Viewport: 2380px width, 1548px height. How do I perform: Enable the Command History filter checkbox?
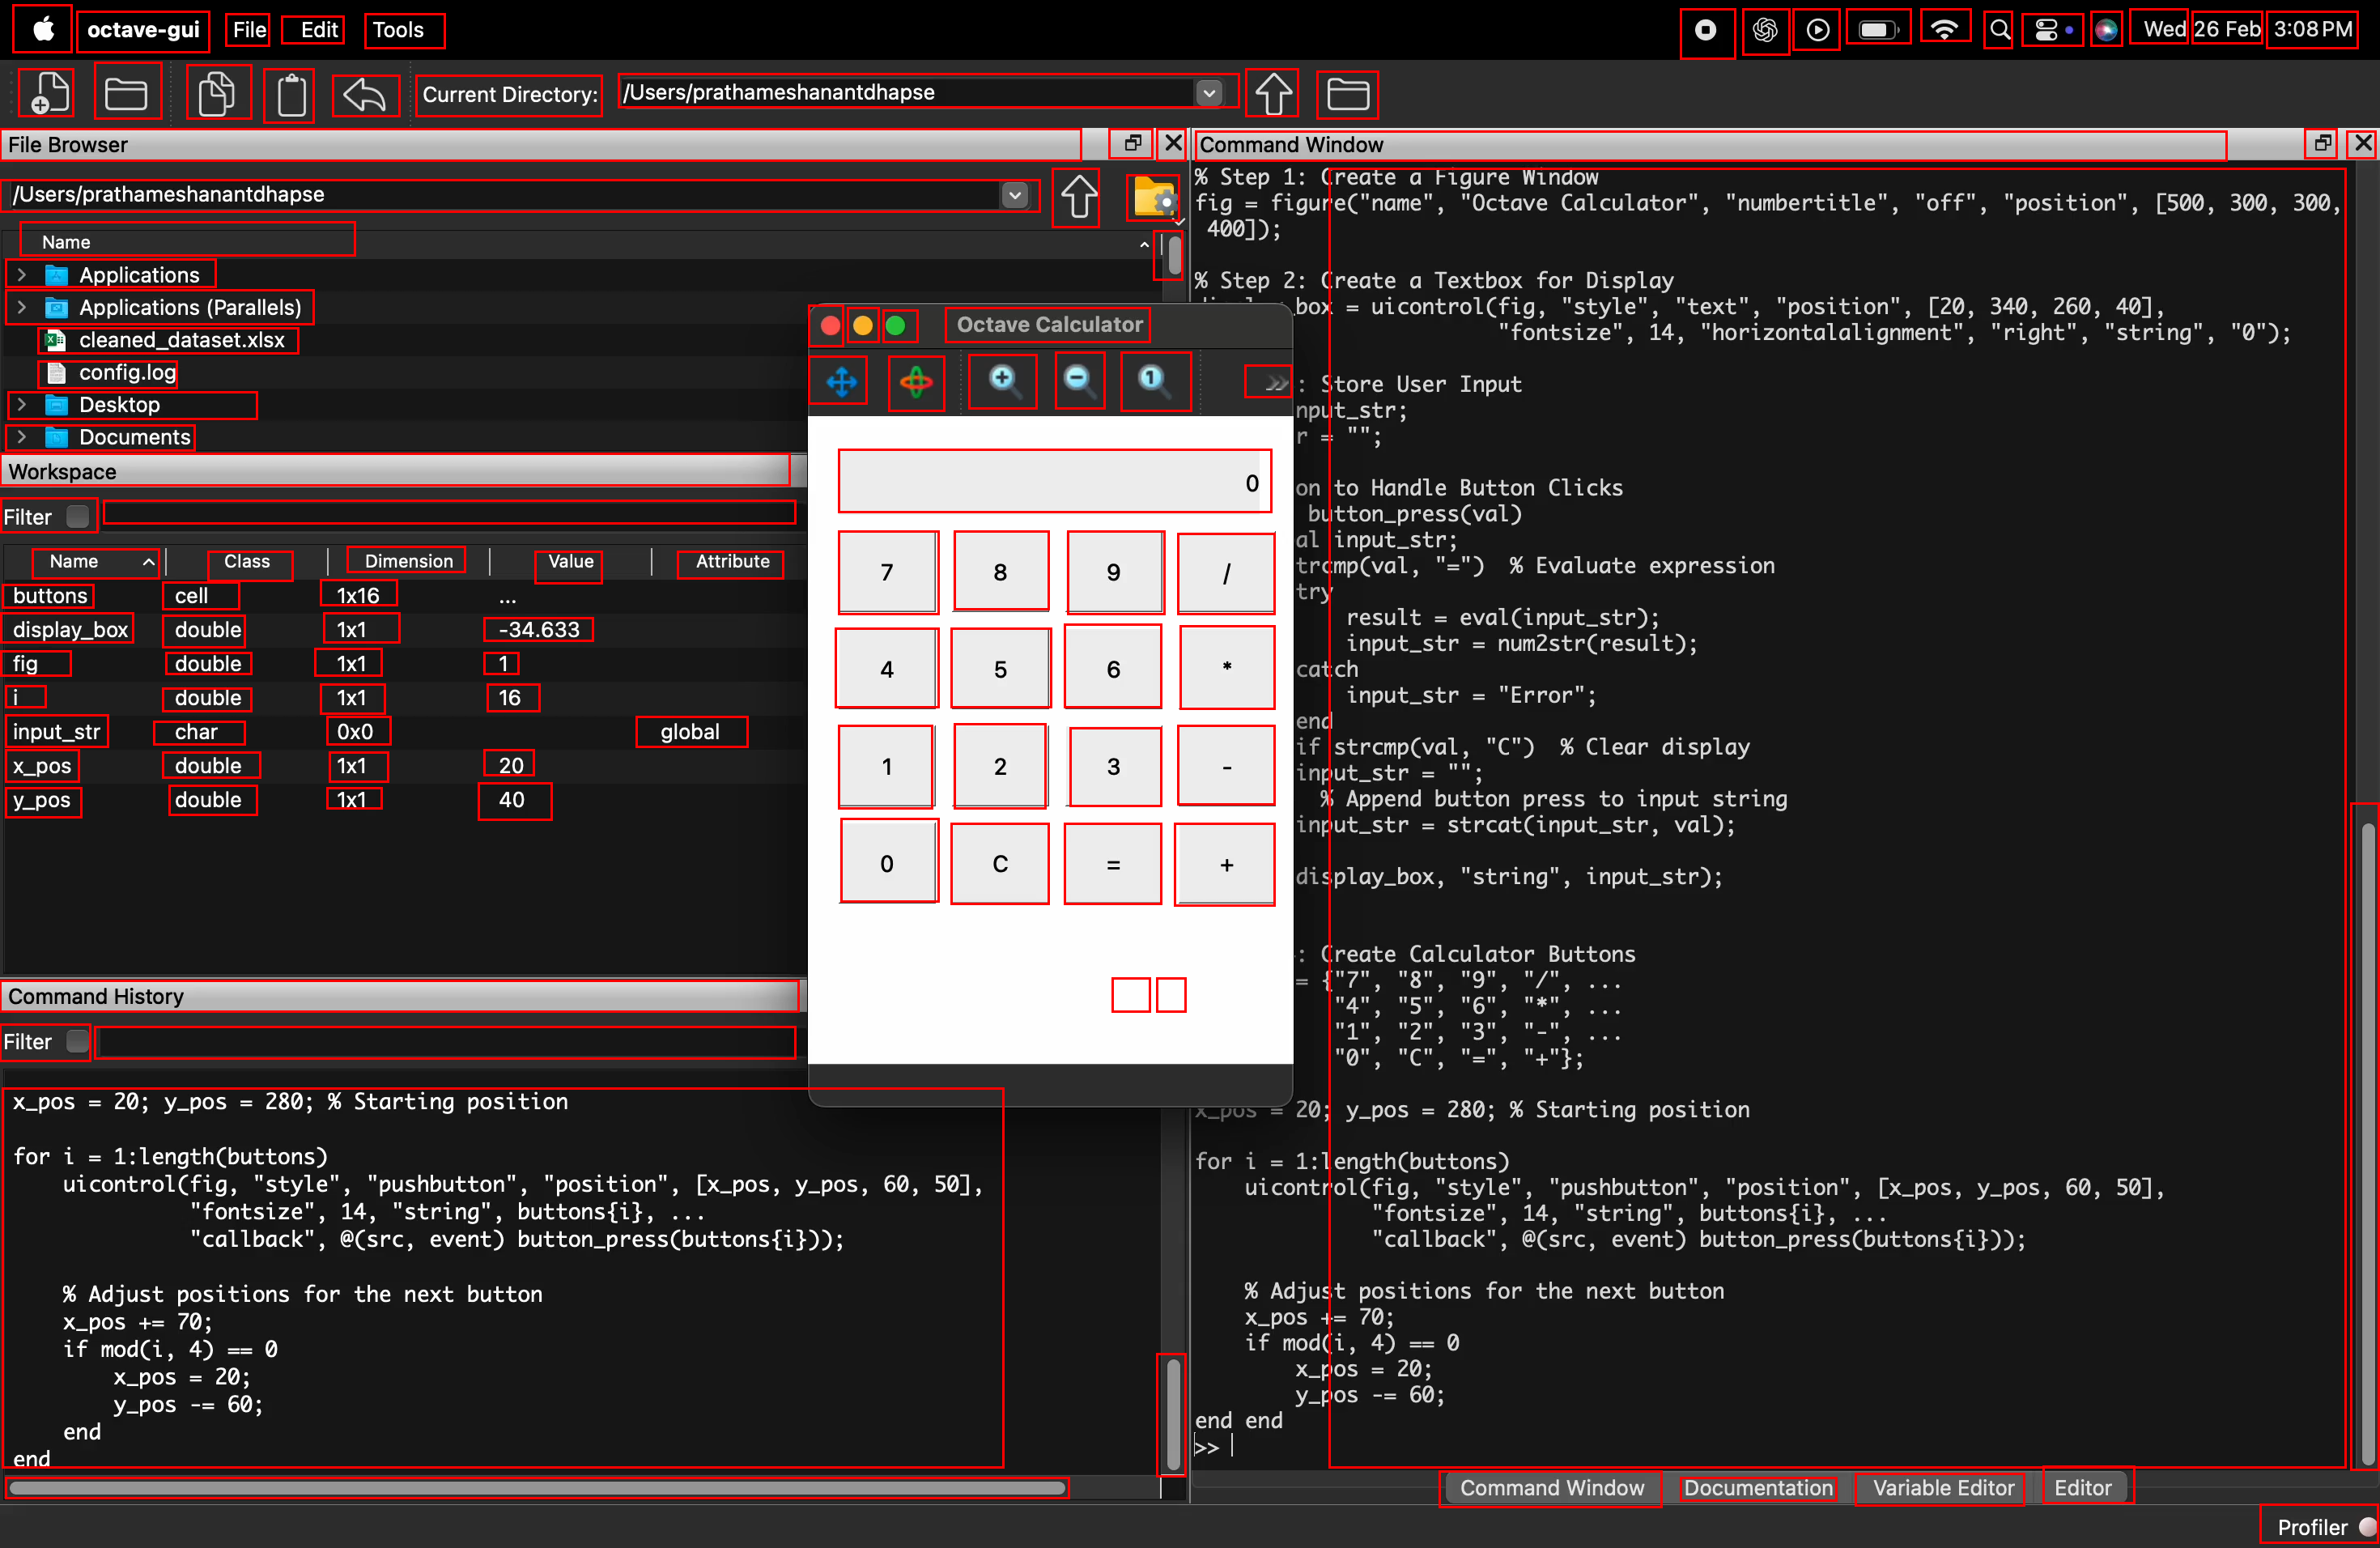[x=77, y=1041]
